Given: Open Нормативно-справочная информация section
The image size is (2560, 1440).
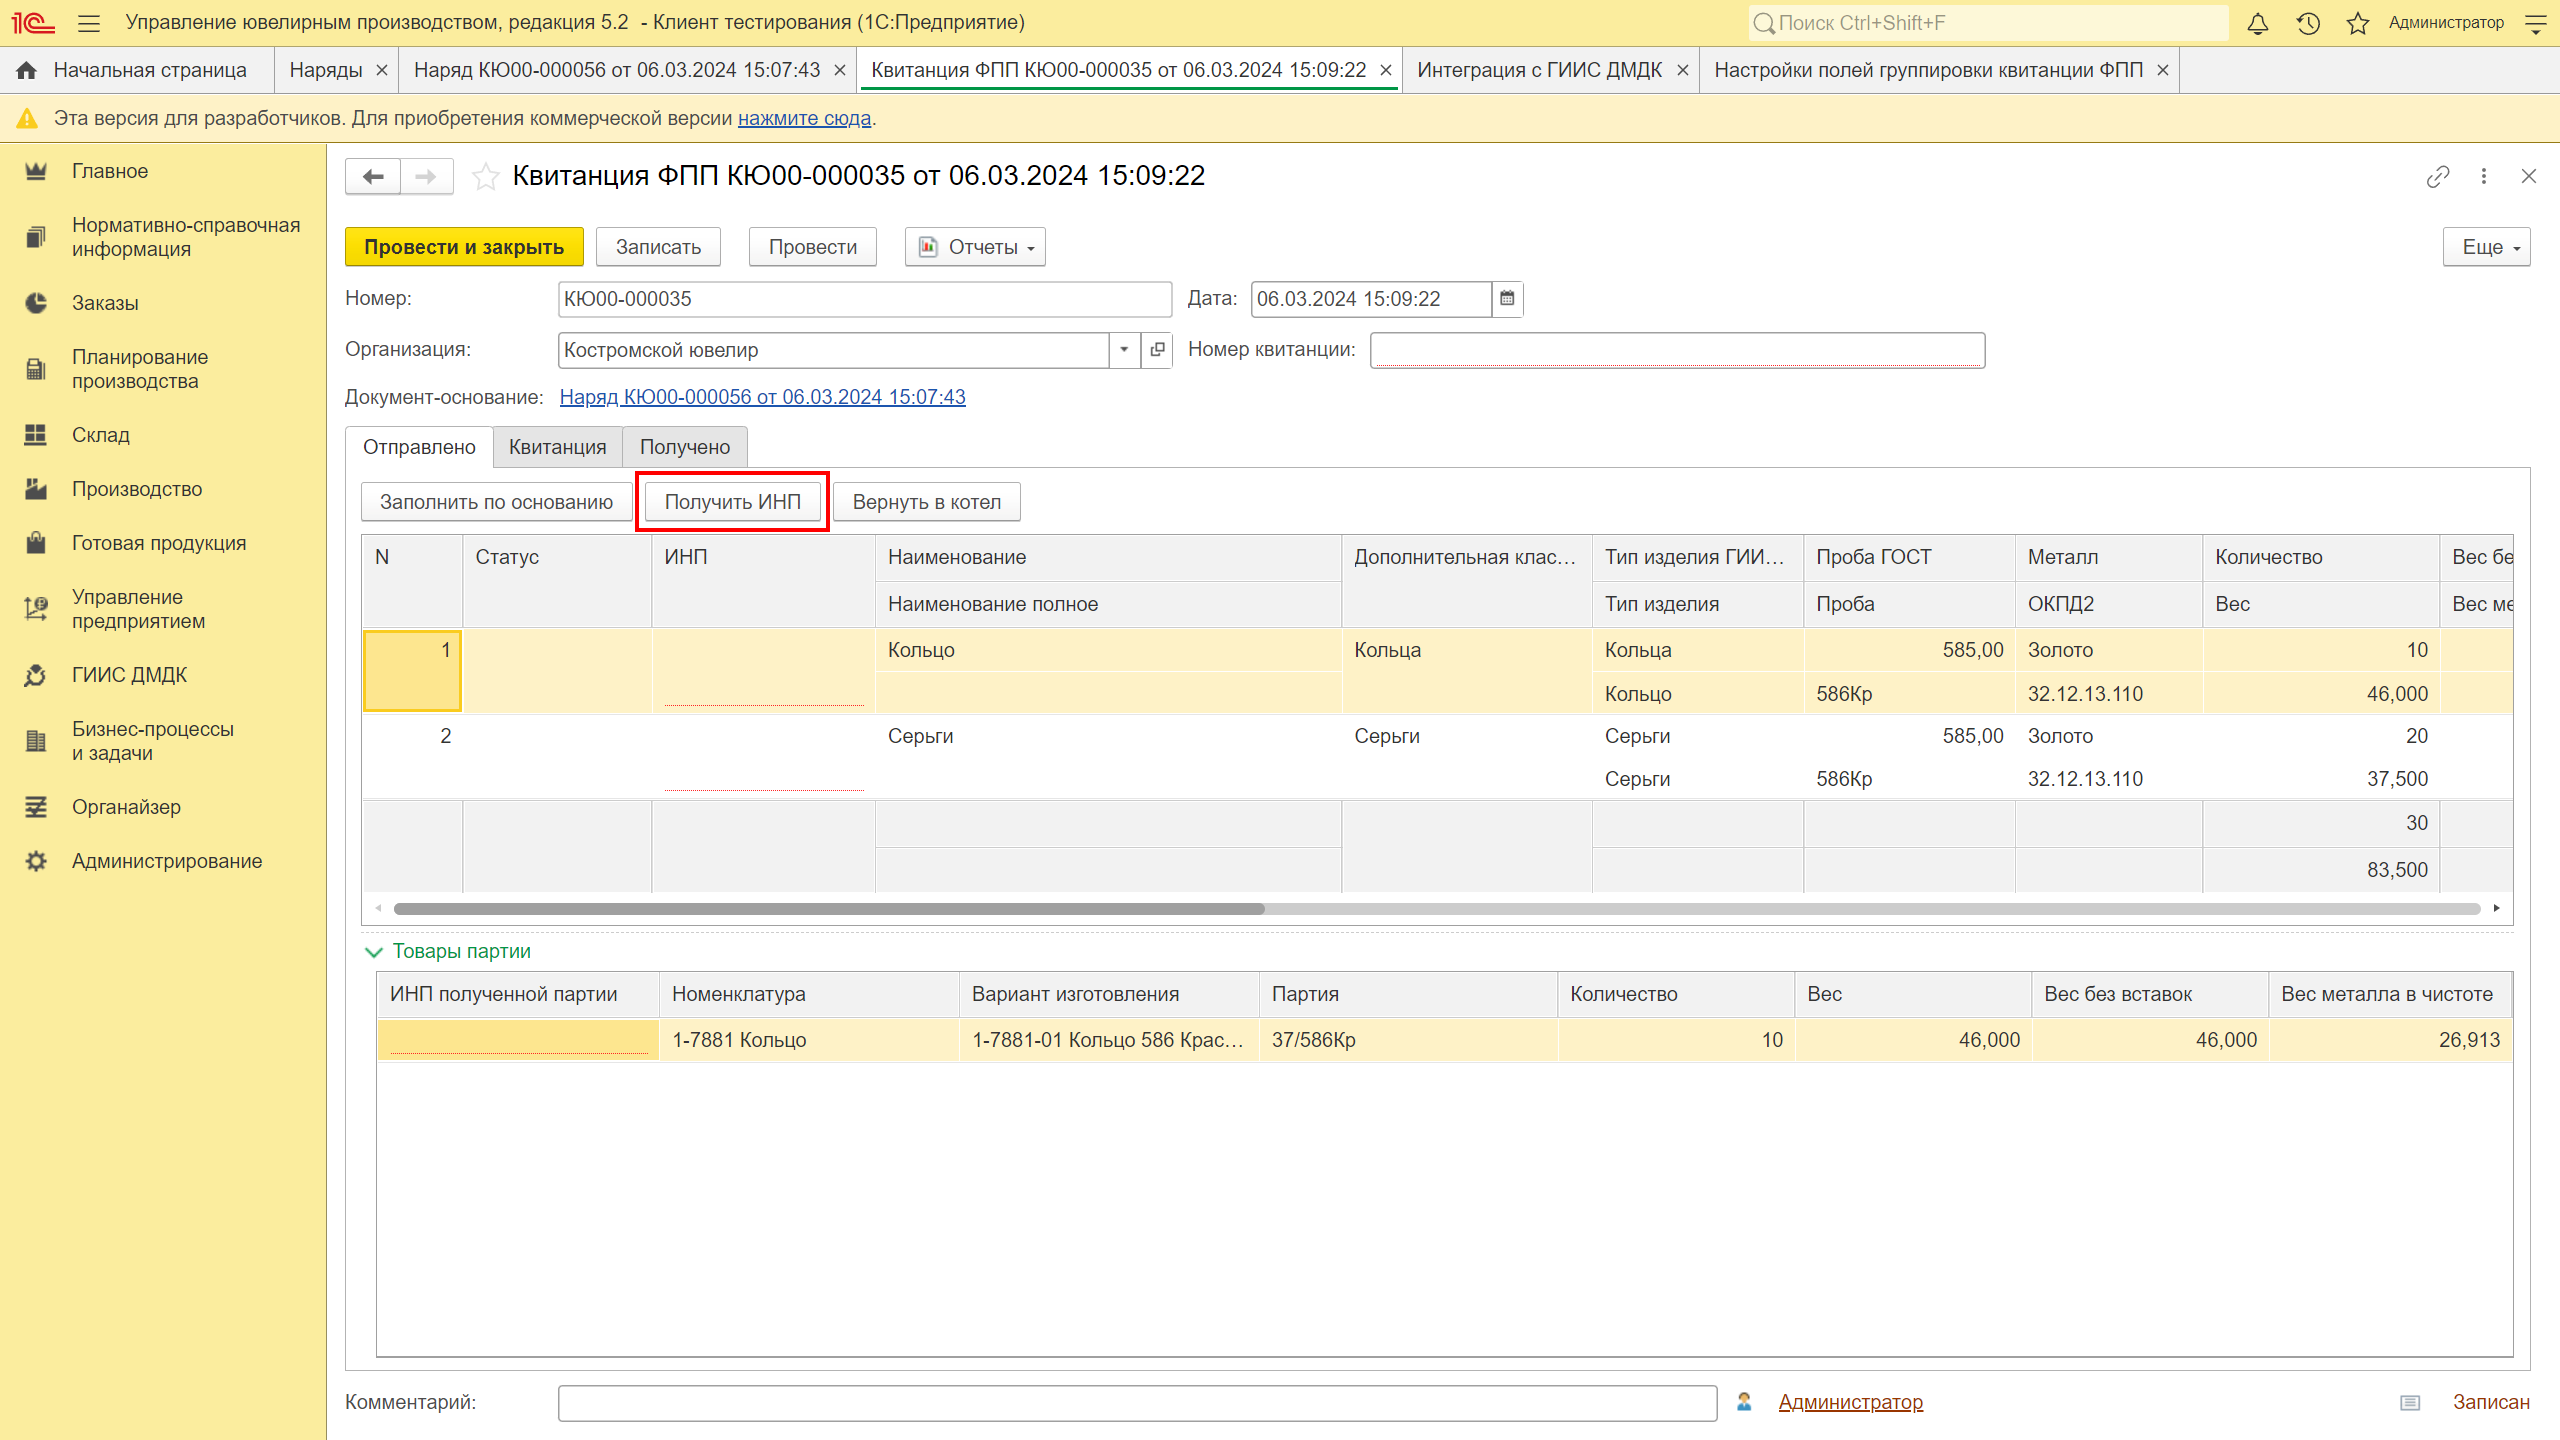Looking at the screenshot, I should (164, 237).
